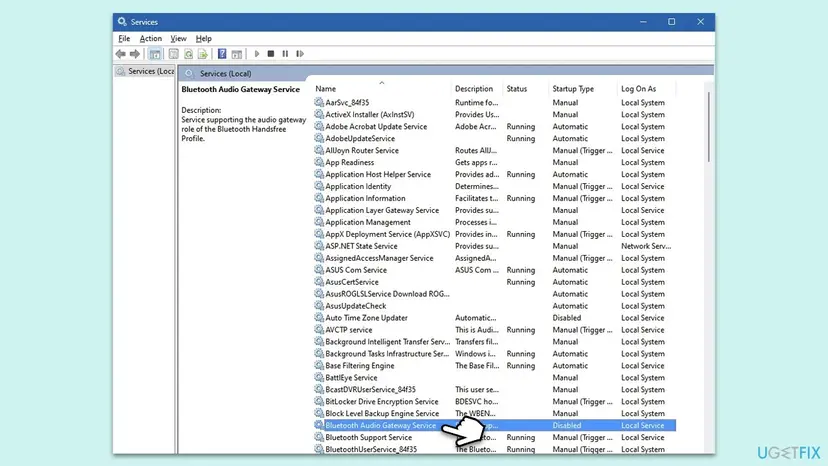Select Services (Local) in the console tree
Viewport: 828px width, 466px height.
[145, 71]
